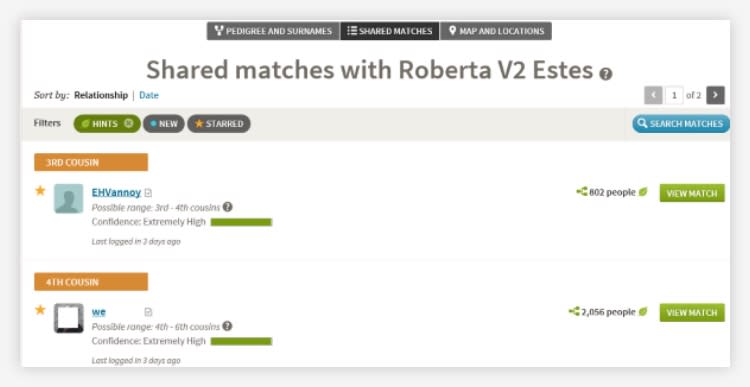This screenshot has height=387, width=750.
Task: Switch to Map and Locations tab
Action: click(496, 31)
